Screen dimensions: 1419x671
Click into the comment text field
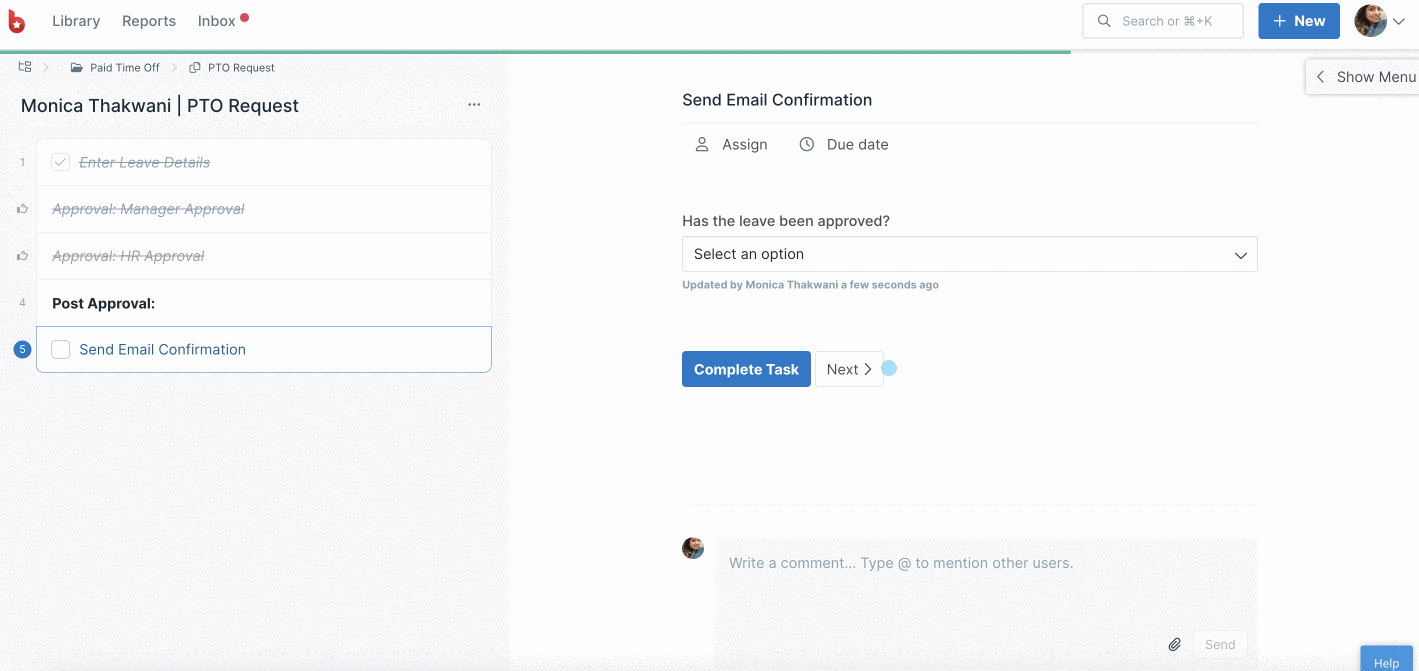[986, 585]
